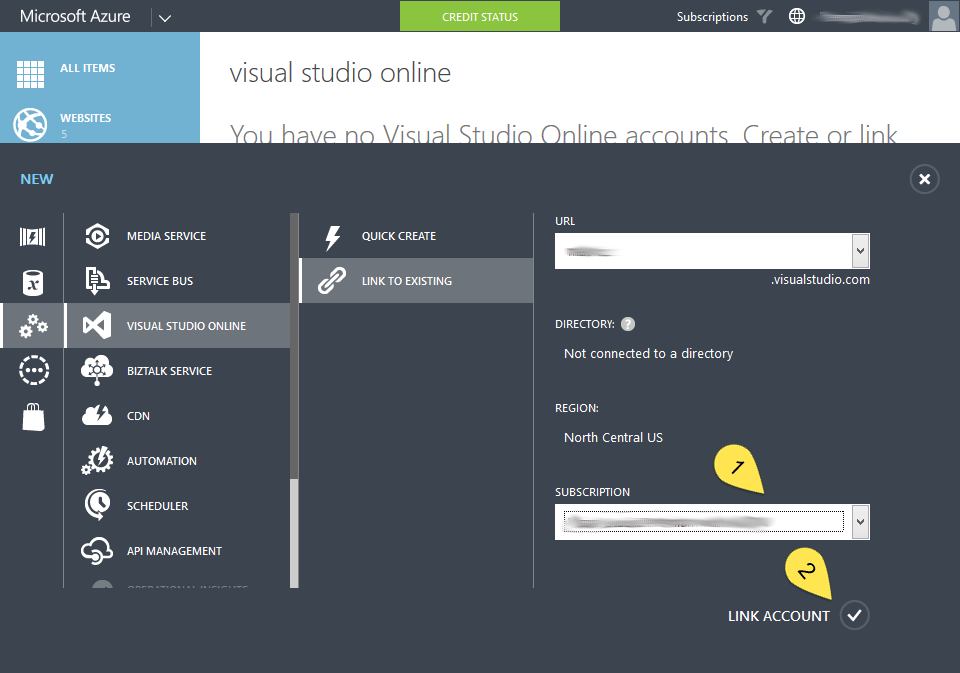Switch to the Quick Create tab
The height and width of the screenshot is (673, 960).
(416, 234)
